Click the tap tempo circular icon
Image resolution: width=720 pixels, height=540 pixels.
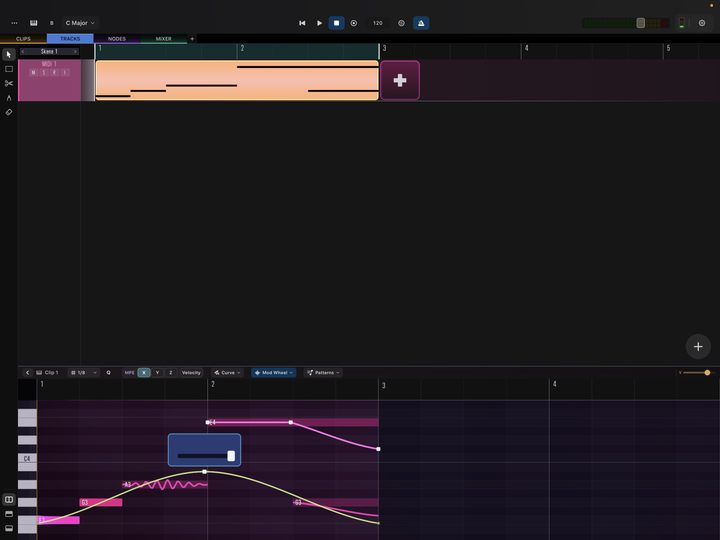tap(401, 23)
